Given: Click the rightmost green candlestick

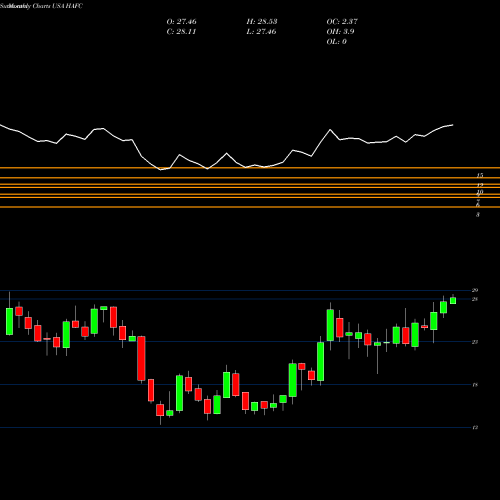Looking at the screenshot, I should [x=453, y=301].
